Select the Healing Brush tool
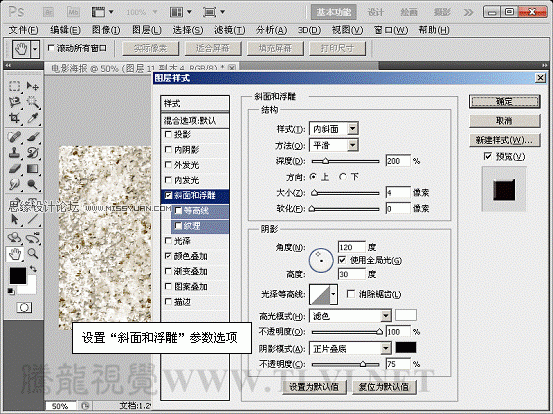The width and height of the screenshot is (553, 414). click(x=14, y=137)
